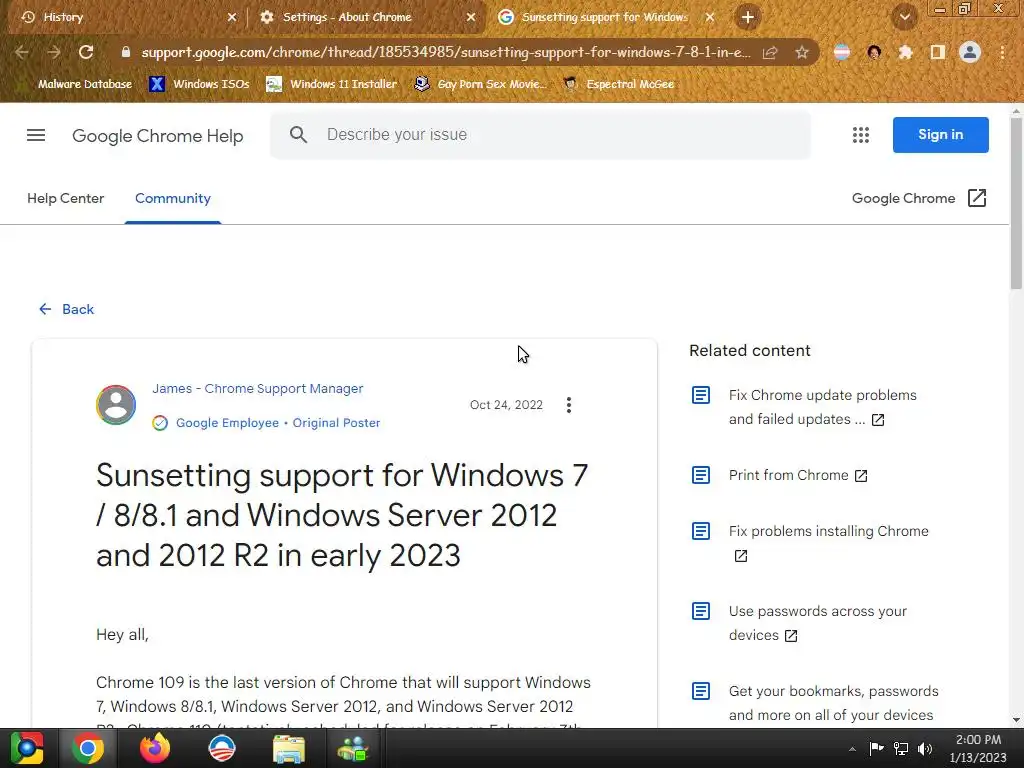Click the Google Employee badge label
This screenshot has height=768, width=1024.
click(227, 423)
